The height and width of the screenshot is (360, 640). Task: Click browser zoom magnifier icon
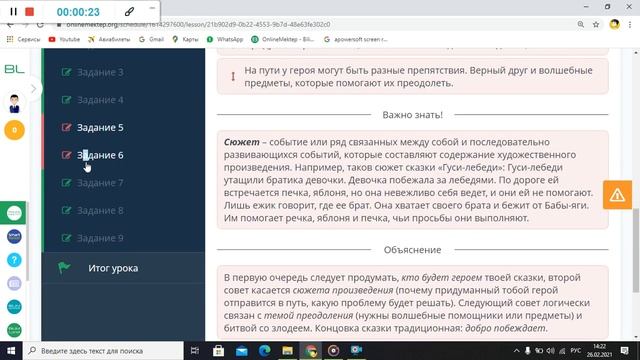coord(580,24)
